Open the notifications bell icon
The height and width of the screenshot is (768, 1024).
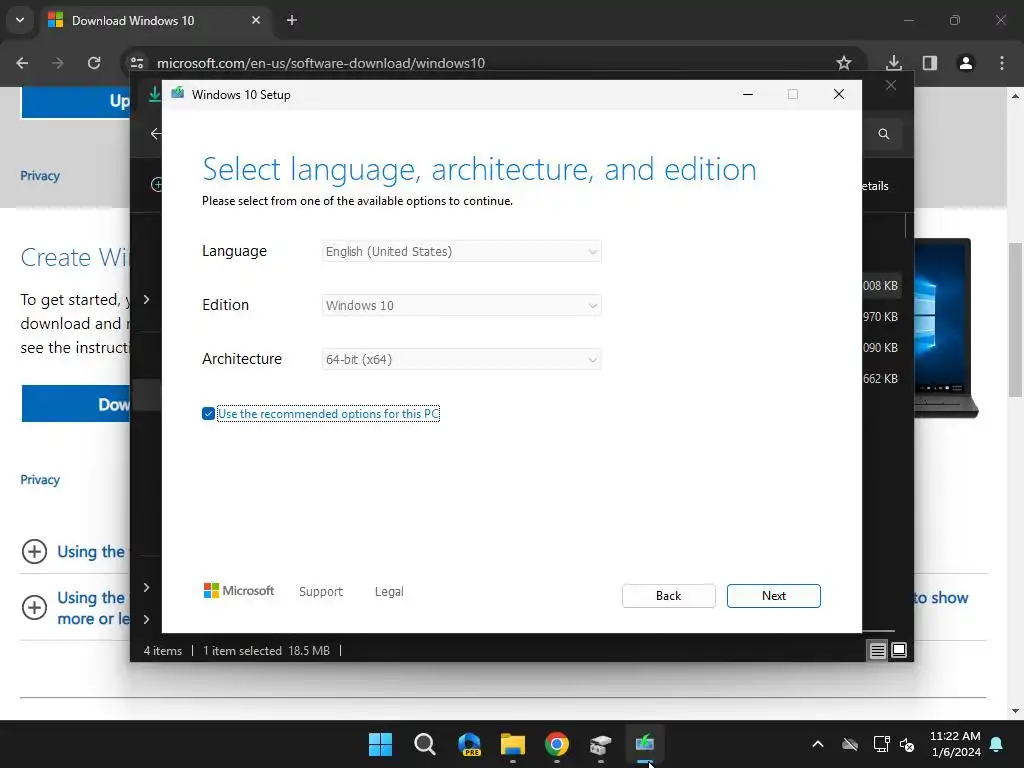pyautogui.click(x=997, y=744)
